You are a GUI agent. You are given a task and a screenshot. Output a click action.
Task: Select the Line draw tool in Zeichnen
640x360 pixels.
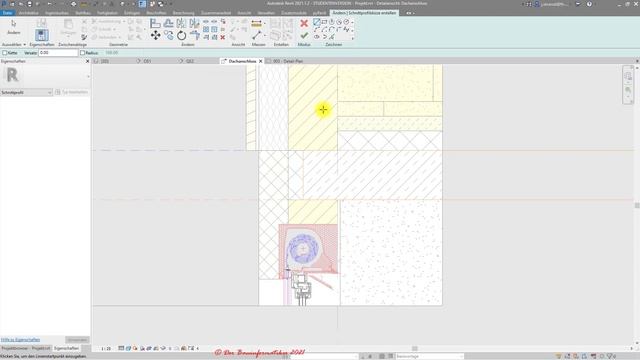(x=317, y=22)
